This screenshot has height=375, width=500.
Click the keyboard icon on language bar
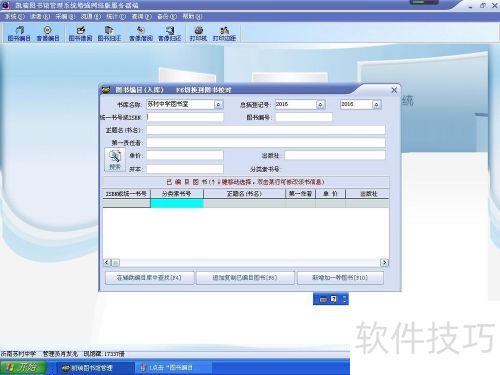[323, 299]
